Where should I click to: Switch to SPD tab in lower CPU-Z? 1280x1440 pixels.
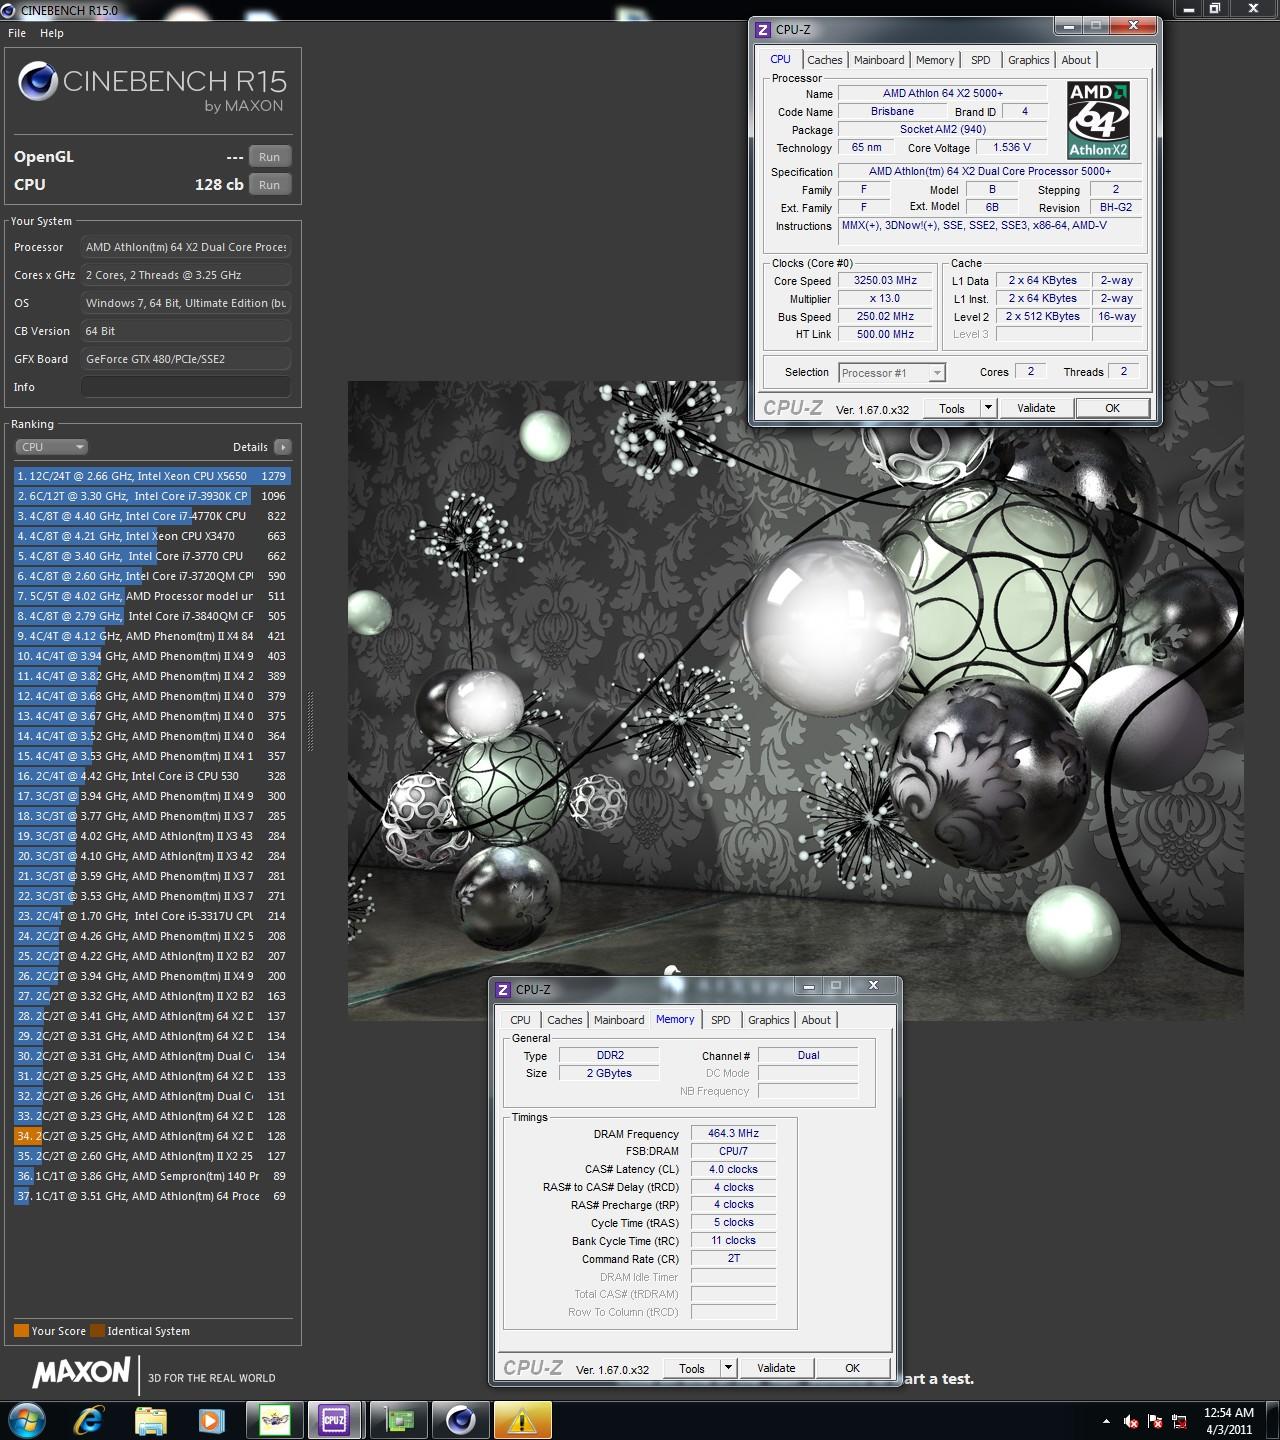point(721,1020)
